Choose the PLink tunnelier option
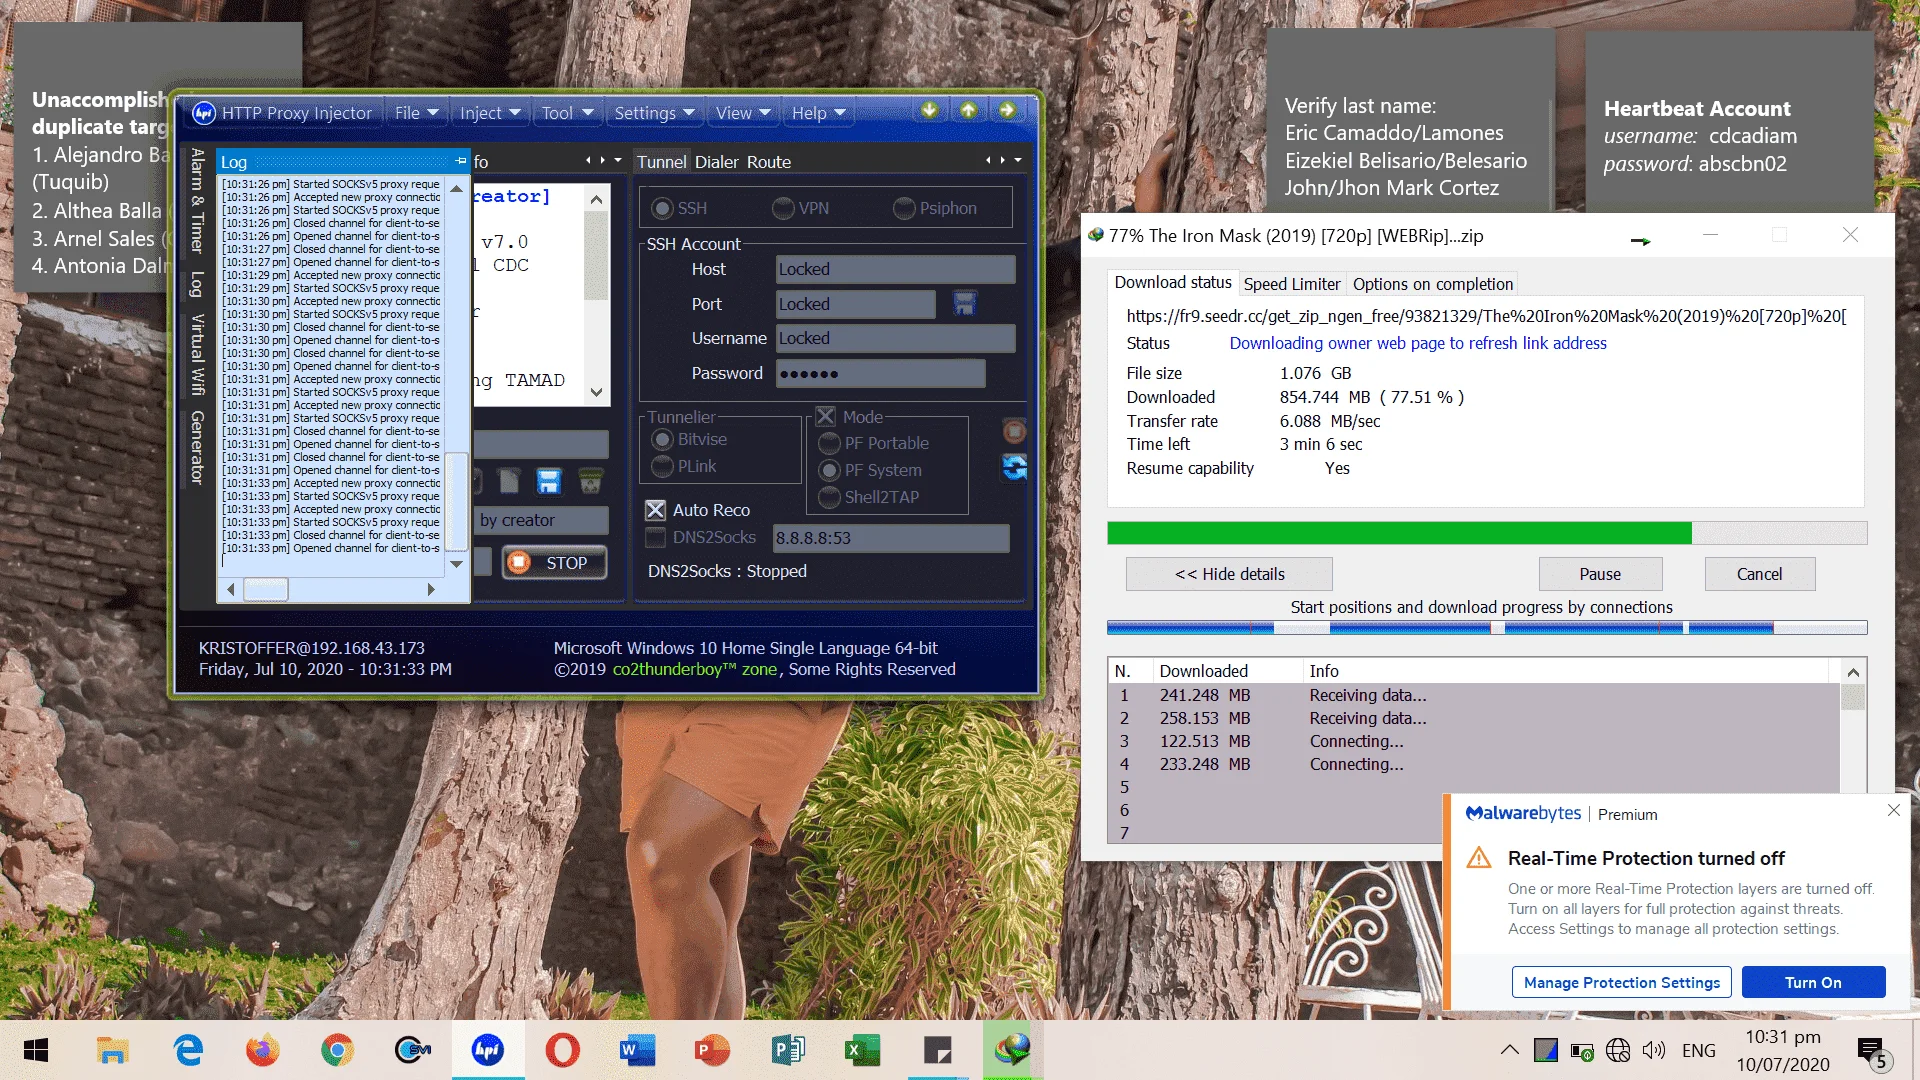 pos(662,466)
